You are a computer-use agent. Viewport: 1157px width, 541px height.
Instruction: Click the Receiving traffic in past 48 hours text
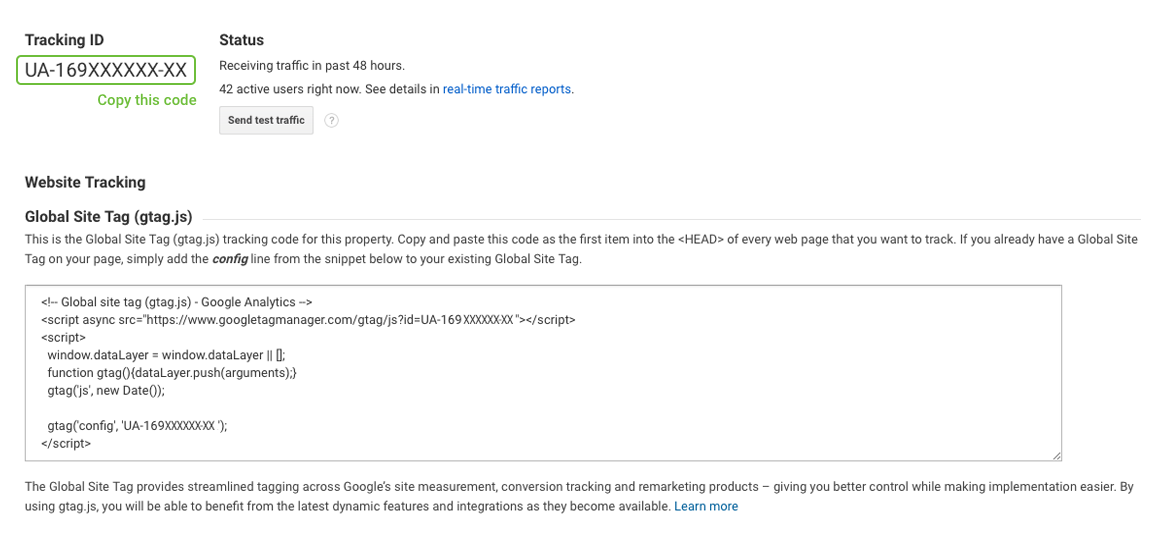312,66
